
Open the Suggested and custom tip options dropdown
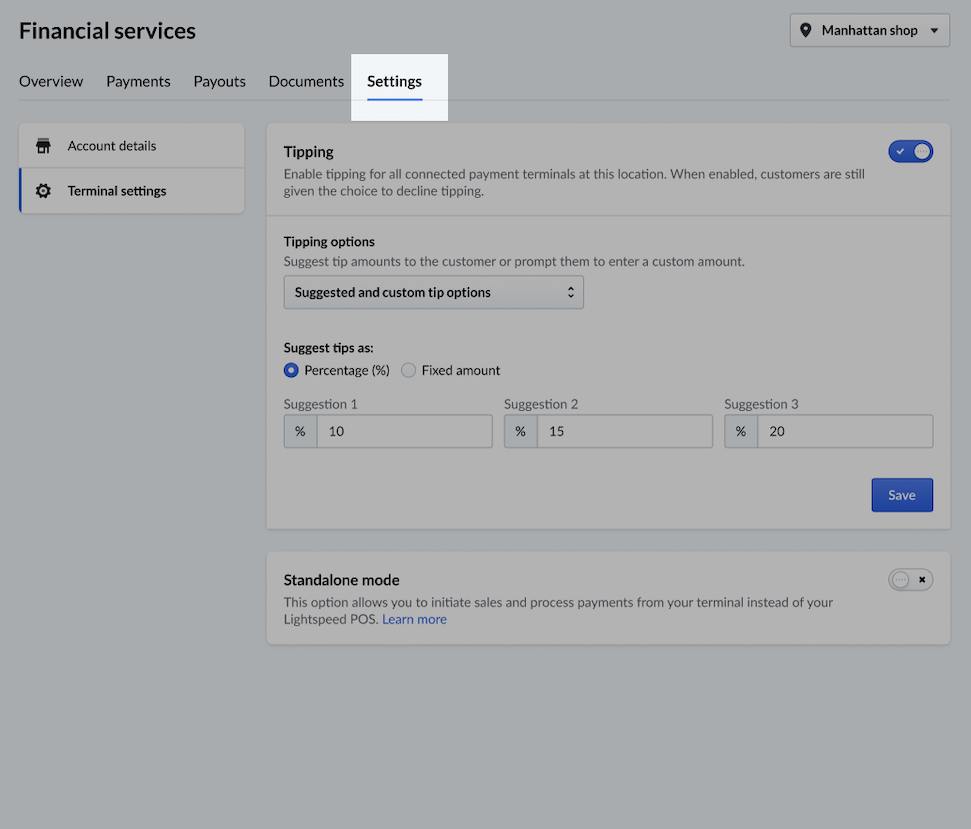coord(433,292)
